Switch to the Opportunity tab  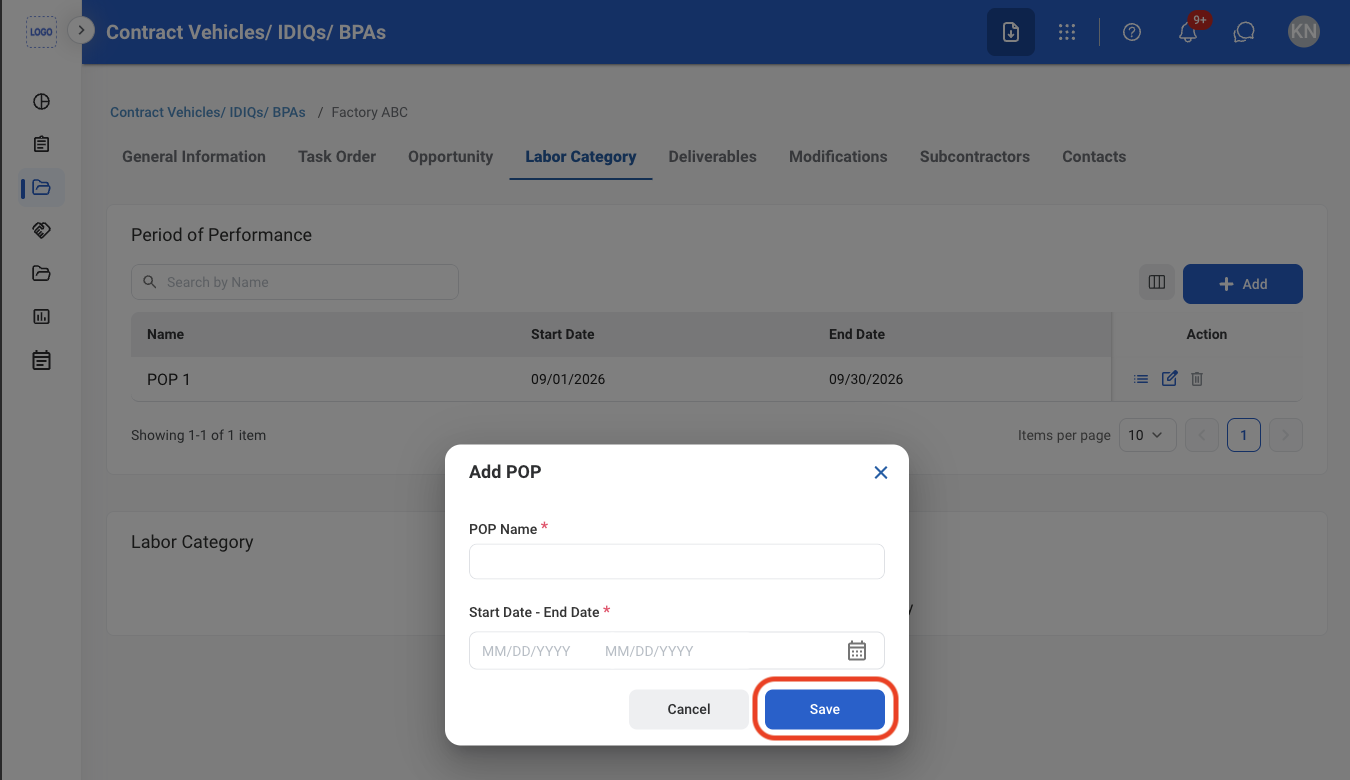coord(451,157)
